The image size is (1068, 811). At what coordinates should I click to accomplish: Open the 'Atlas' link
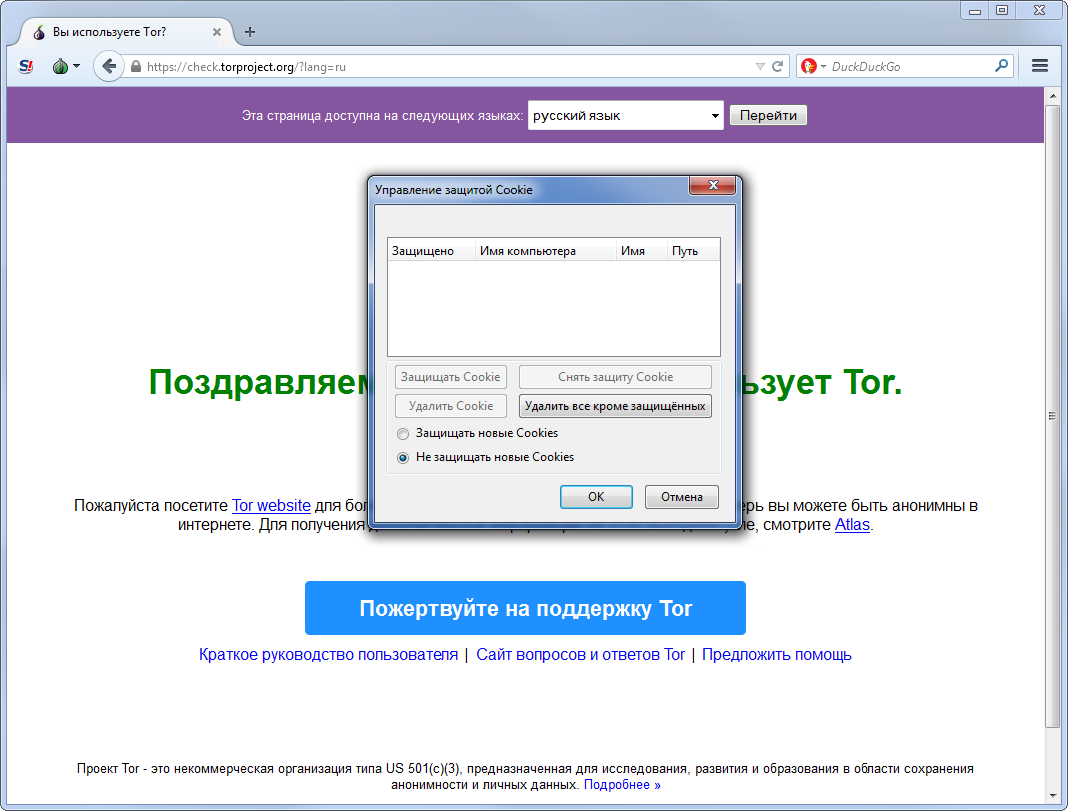(x=852, y=524)
